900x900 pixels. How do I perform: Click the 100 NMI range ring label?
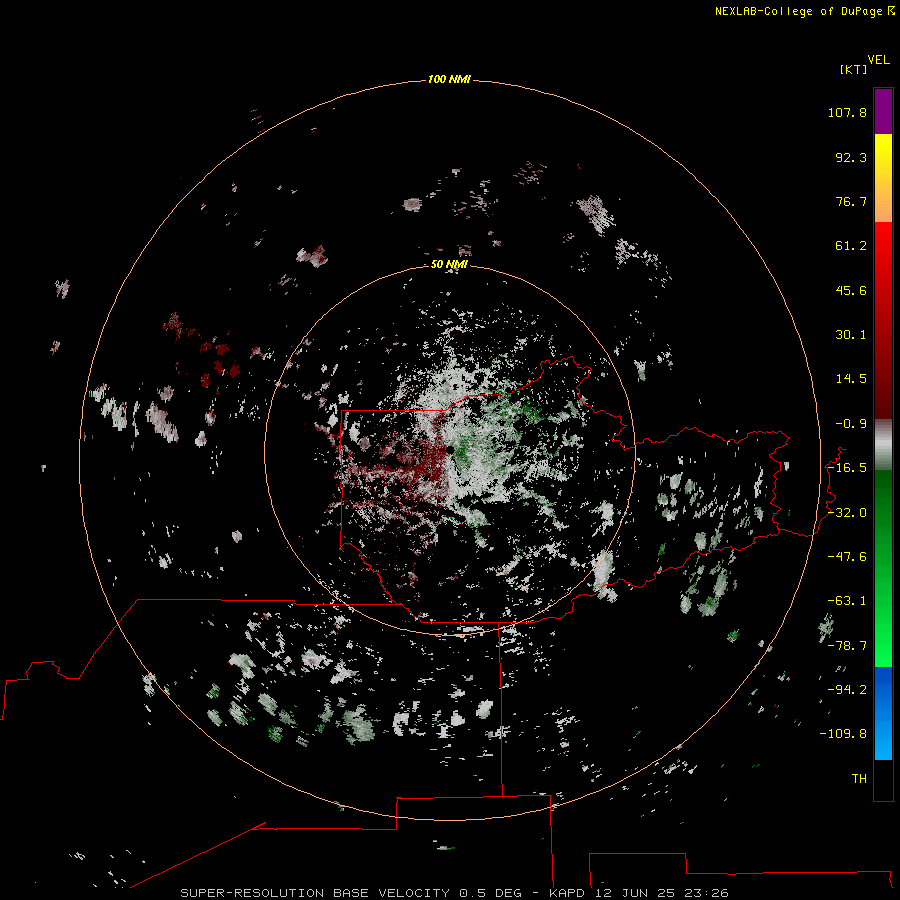pyautogui.click(x=449, y=79)
